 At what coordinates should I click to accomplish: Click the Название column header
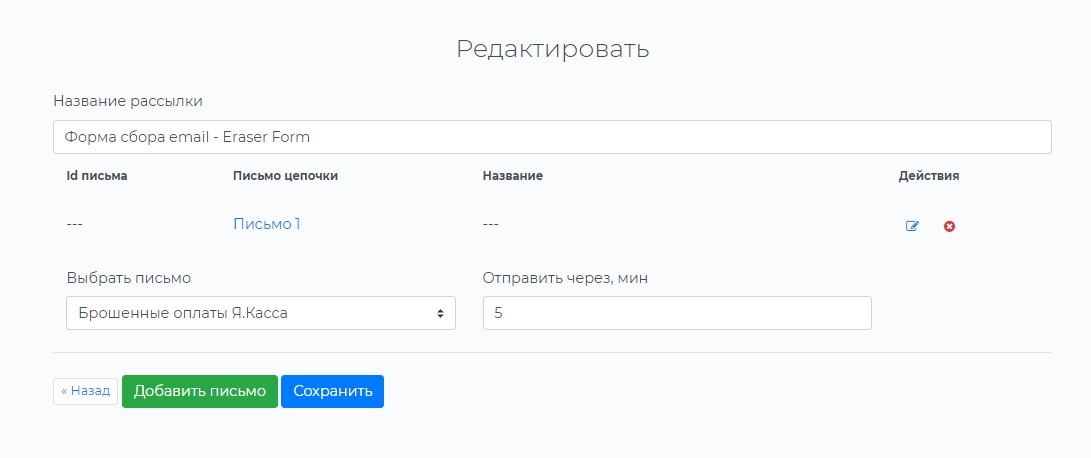click(512, 176)
